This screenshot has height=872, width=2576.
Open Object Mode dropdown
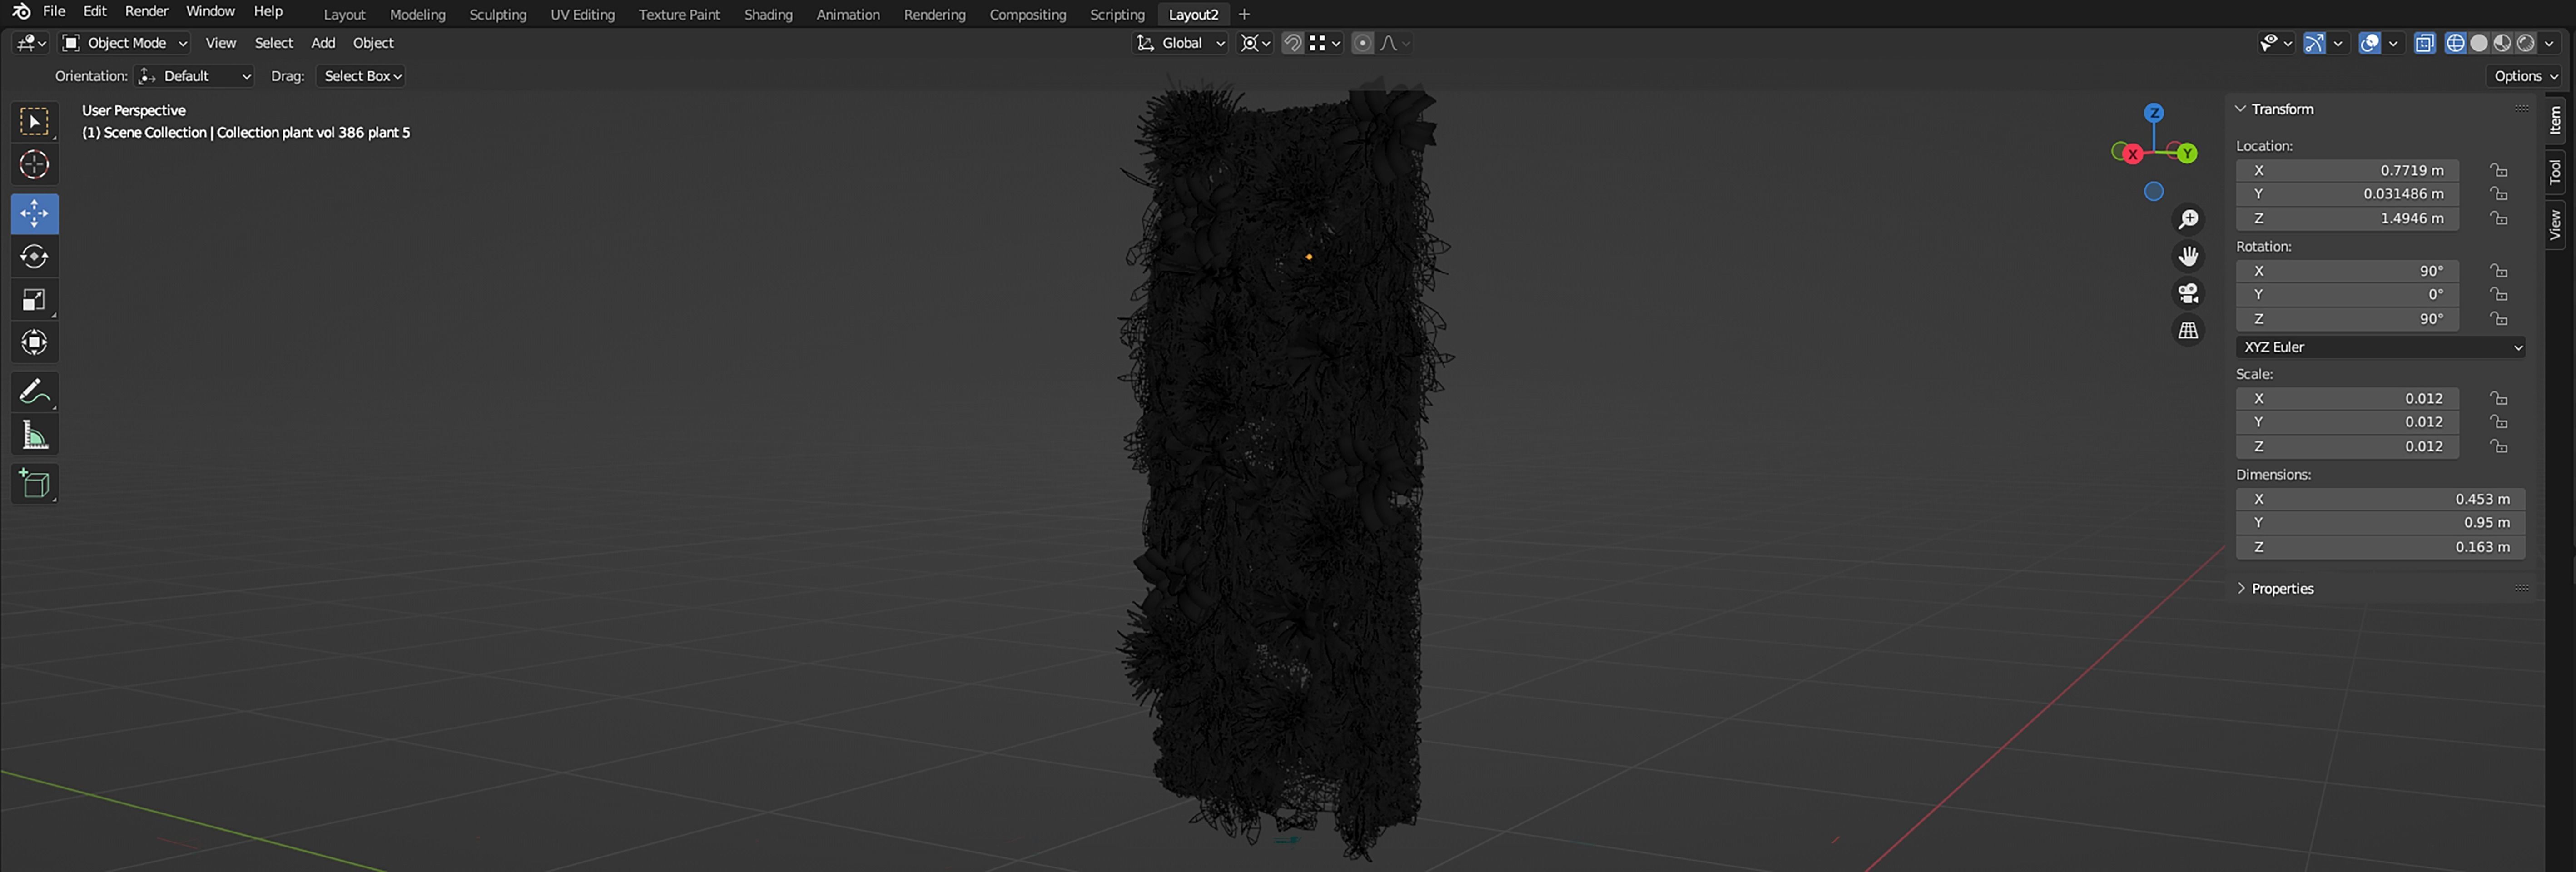(125, 43)
